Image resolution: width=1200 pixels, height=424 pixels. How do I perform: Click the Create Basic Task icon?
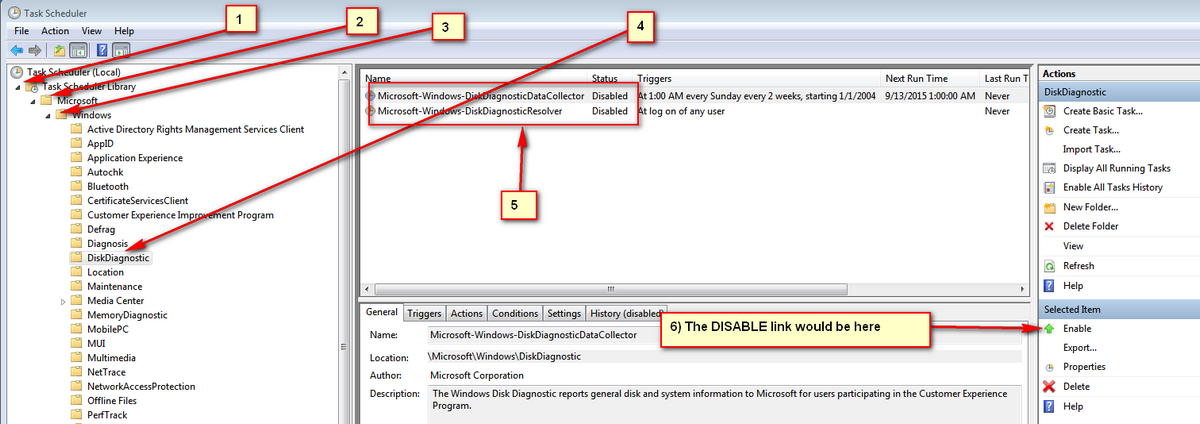point(1049,111)
